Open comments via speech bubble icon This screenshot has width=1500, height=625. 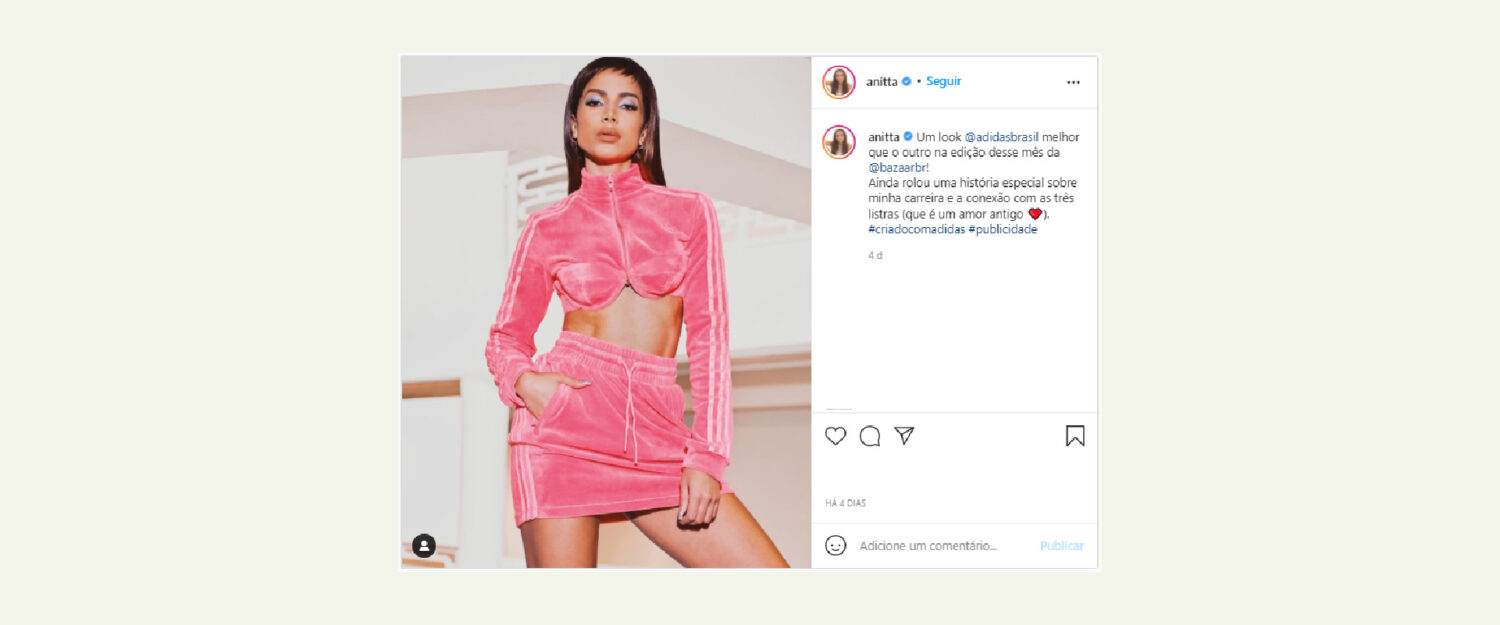[x=870, y=436]
